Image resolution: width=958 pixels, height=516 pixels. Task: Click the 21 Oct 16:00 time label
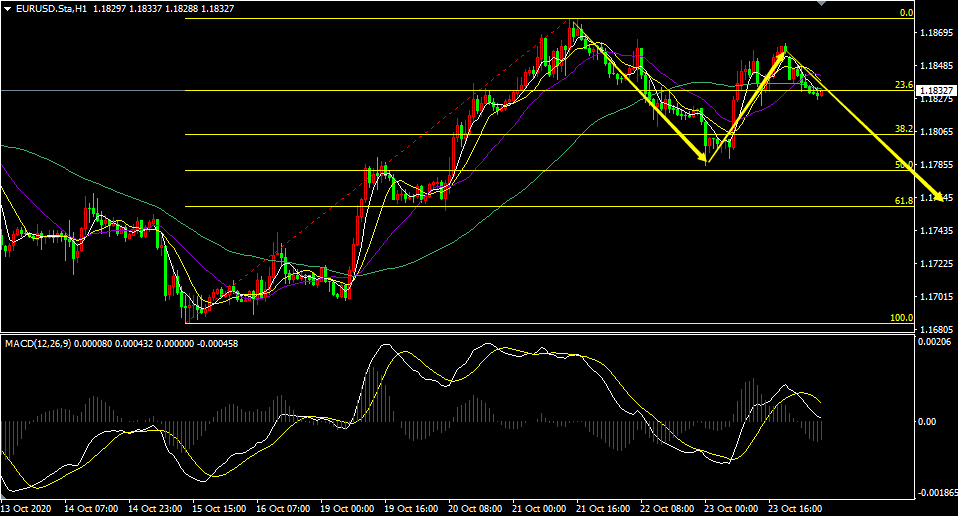click(x=604, y=508)
